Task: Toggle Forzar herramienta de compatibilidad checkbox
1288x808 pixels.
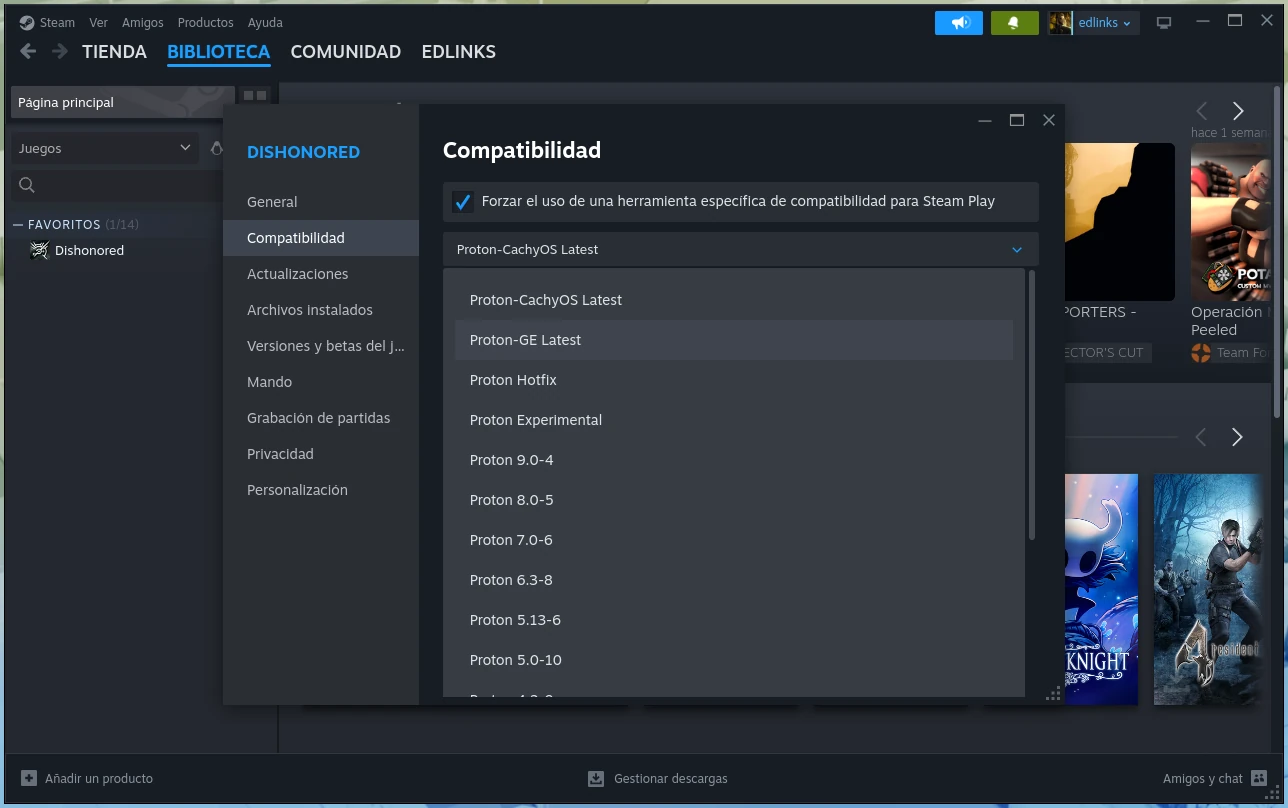Action: [462, 202]
